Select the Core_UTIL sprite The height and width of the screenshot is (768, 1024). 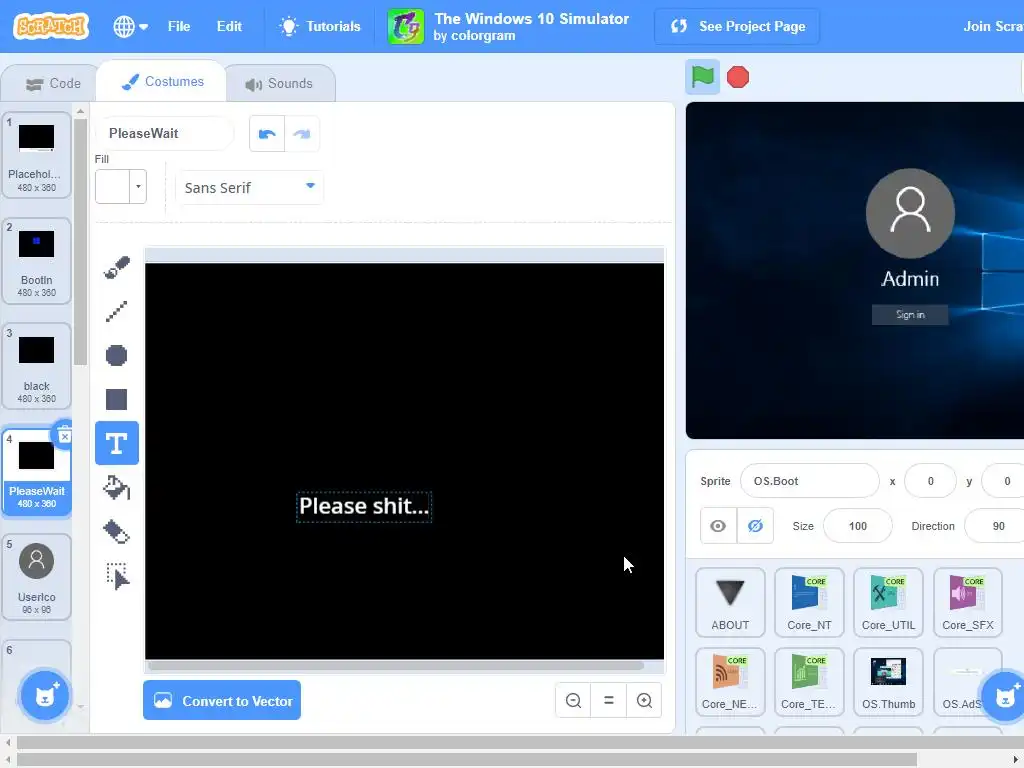888,602
